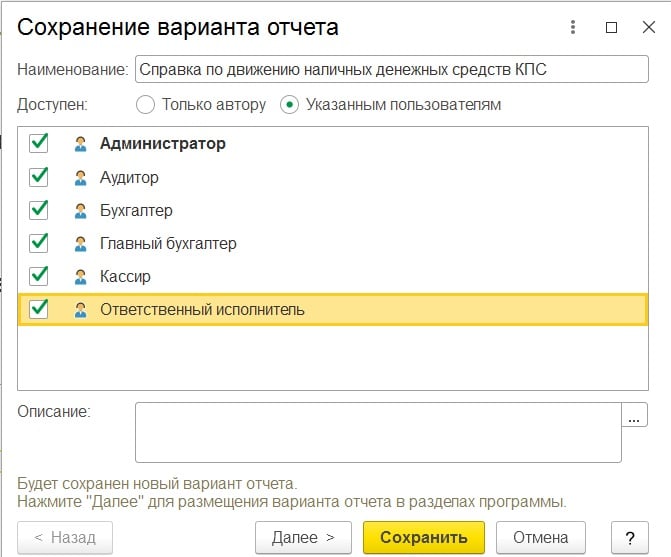The image size is (671, 557).
Task: Select the Указанным пользователям radio option
Action: (290, 104)
